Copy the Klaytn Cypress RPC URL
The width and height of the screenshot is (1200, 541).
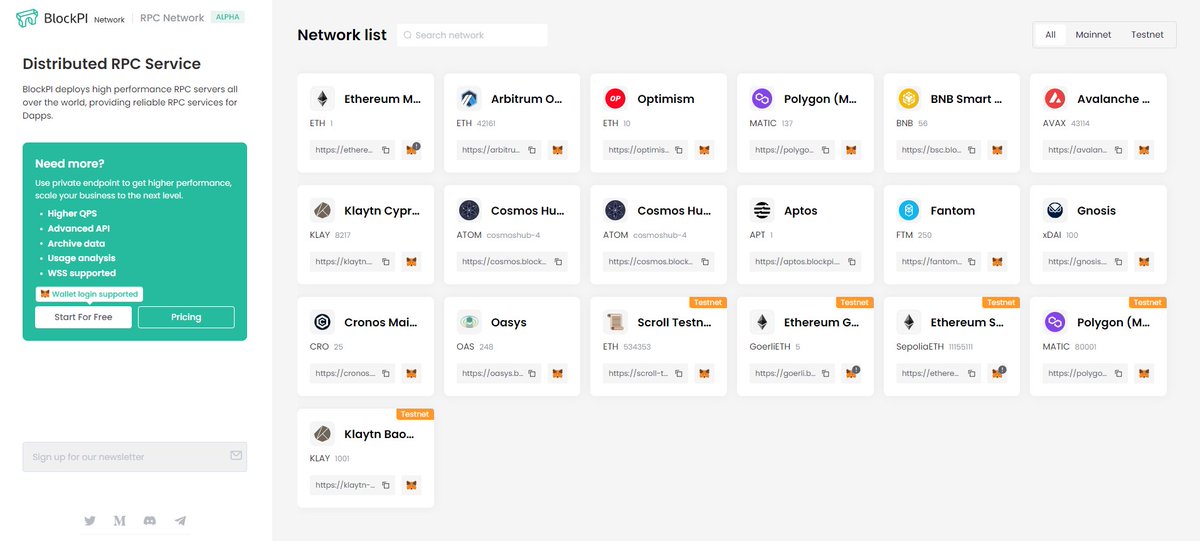[x=385, y=262]
